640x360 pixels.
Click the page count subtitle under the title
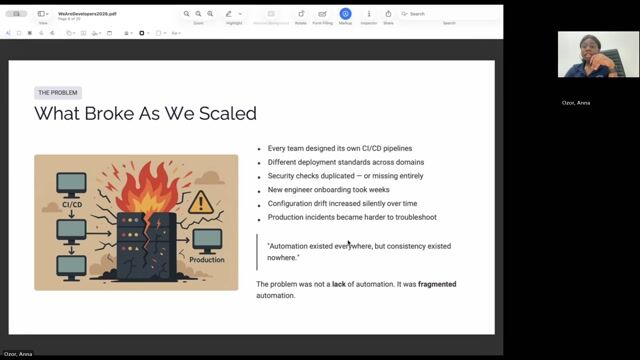point(69,19)
